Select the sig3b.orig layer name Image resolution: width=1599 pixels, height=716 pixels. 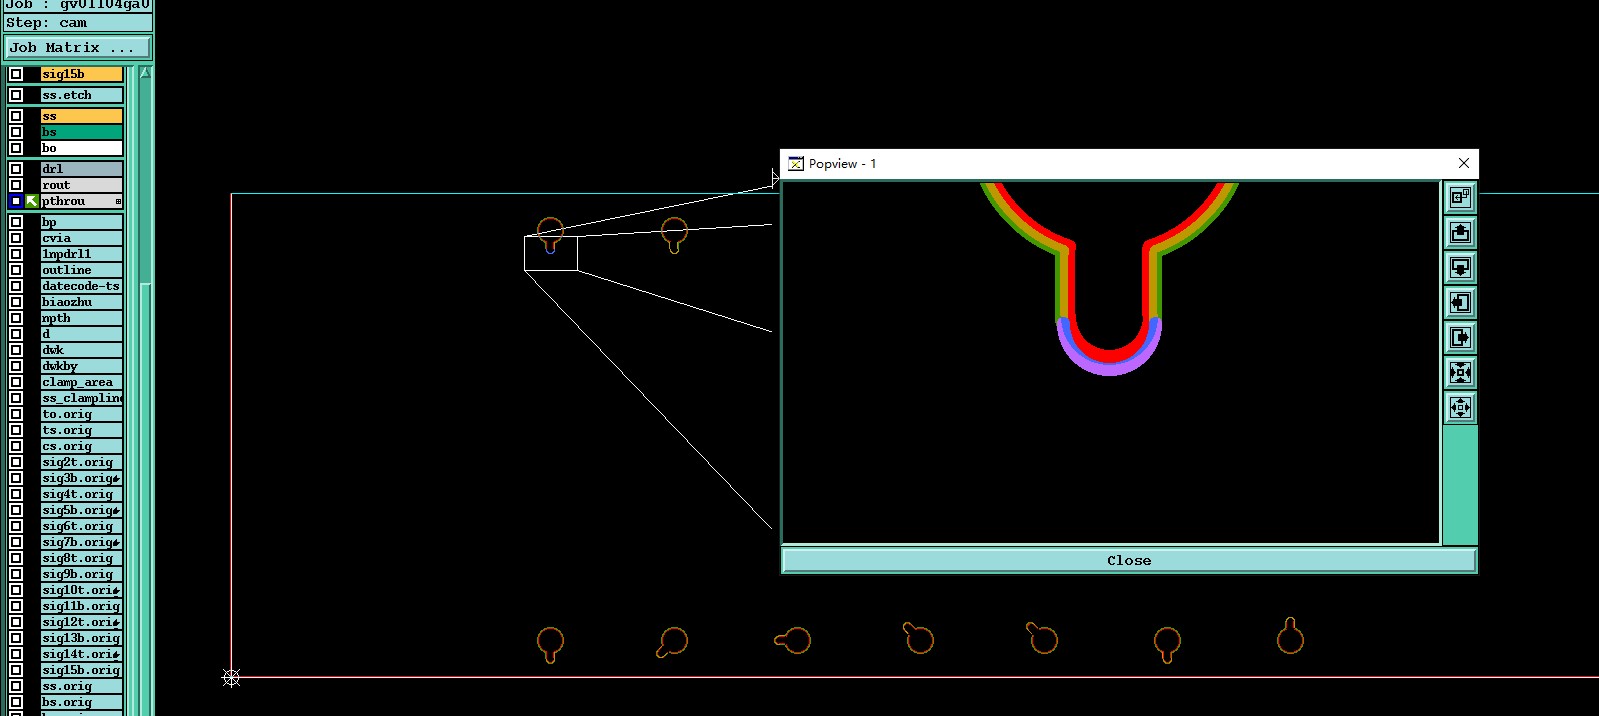[x=81, y=478]
